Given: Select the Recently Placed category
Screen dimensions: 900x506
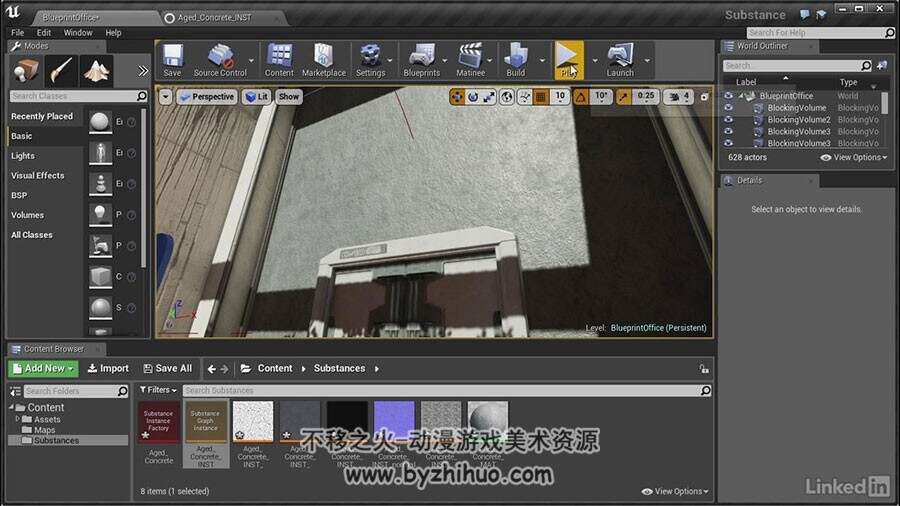Looking at the screenshot, I should pyautogui.click(x=42, y=116).
